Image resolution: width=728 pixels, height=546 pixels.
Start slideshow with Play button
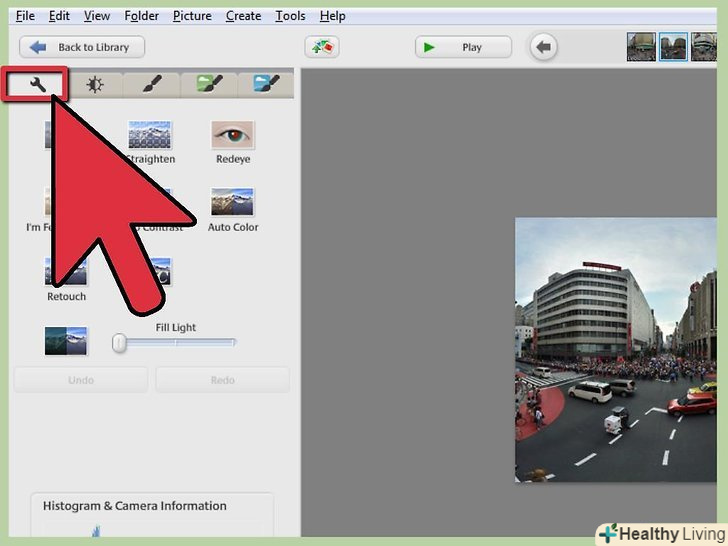click(463, 47)
